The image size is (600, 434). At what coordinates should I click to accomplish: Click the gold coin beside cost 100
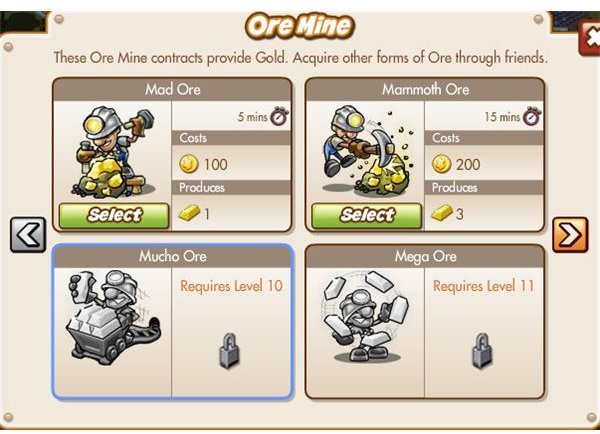coord(189,164)
